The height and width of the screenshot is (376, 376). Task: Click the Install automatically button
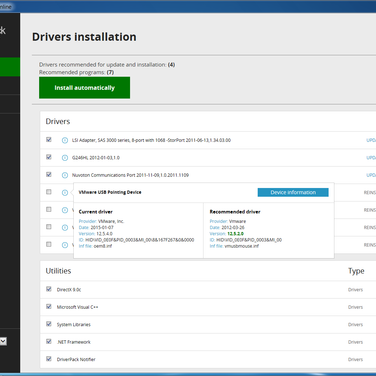click(84, 88)
